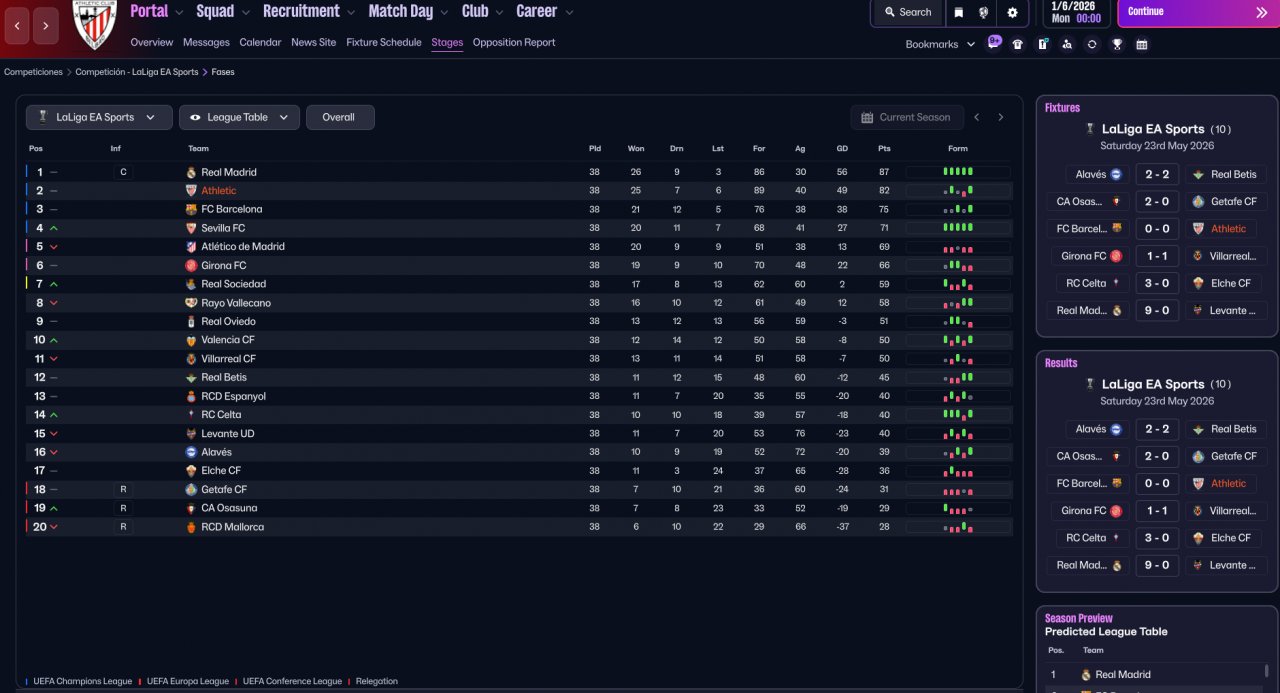Open Elche CF in the league table
Viewport: 1280px width, 693px height.
point(221,471)
